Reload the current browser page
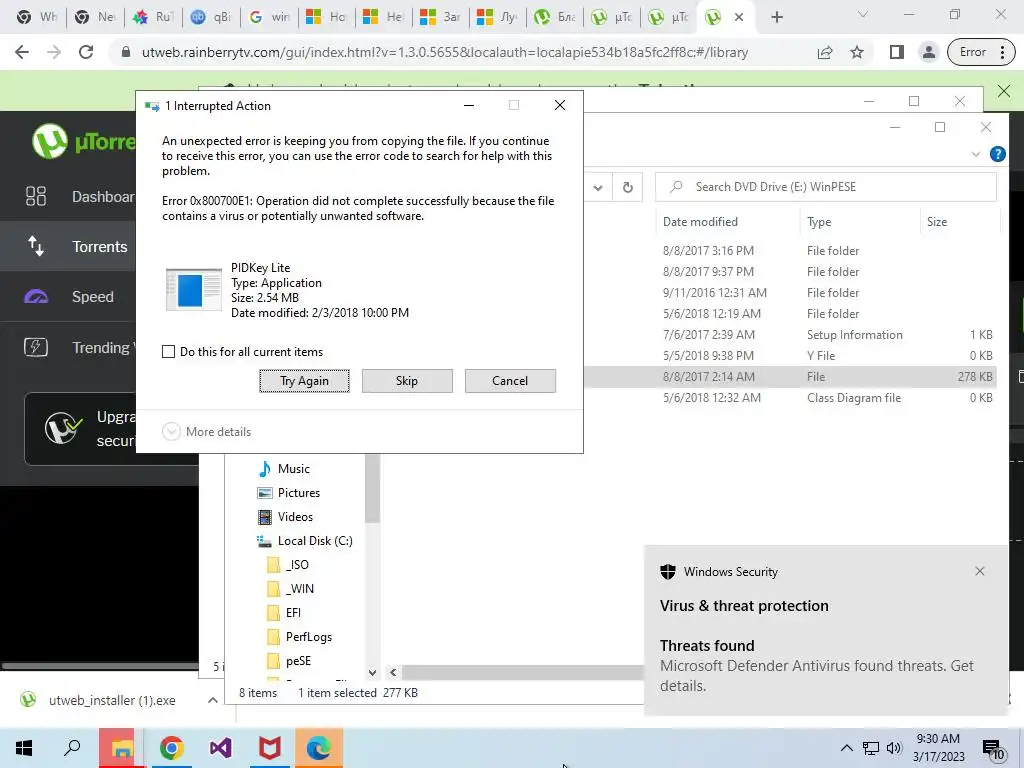 pyautogui.click(x=86, y=52)
